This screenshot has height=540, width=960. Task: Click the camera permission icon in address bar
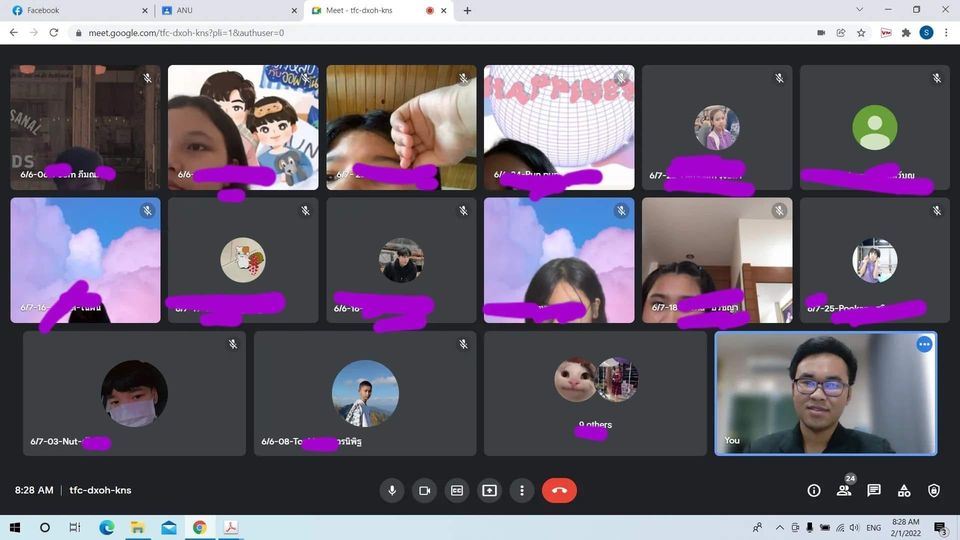pyautogui.click(x=821, y=32)
